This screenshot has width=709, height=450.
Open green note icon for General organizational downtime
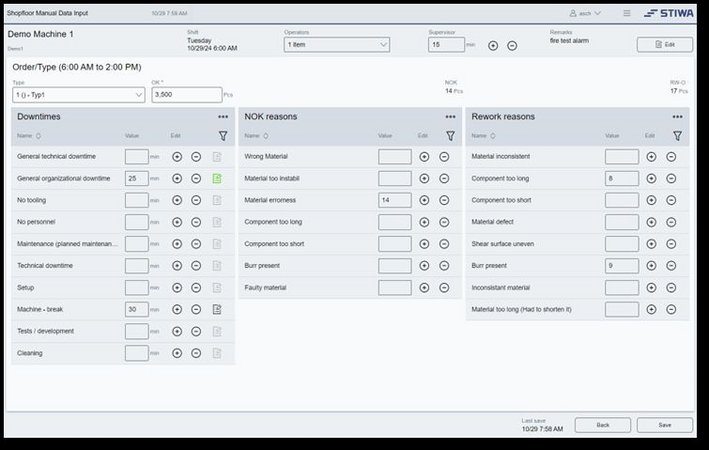pos(216,178)
